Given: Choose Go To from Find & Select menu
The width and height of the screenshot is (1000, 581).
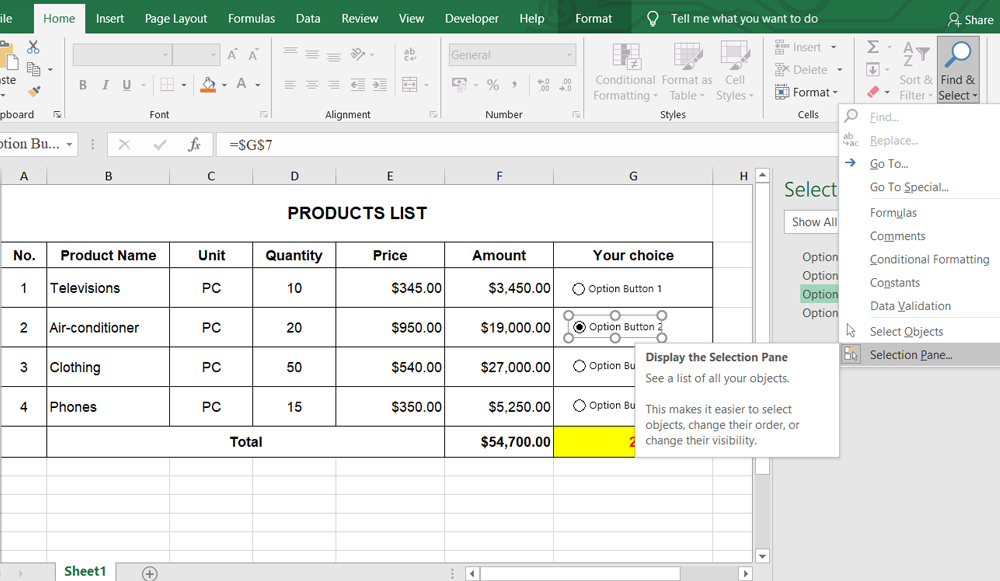Looking at the screenshot, I should tap(920, 163).
